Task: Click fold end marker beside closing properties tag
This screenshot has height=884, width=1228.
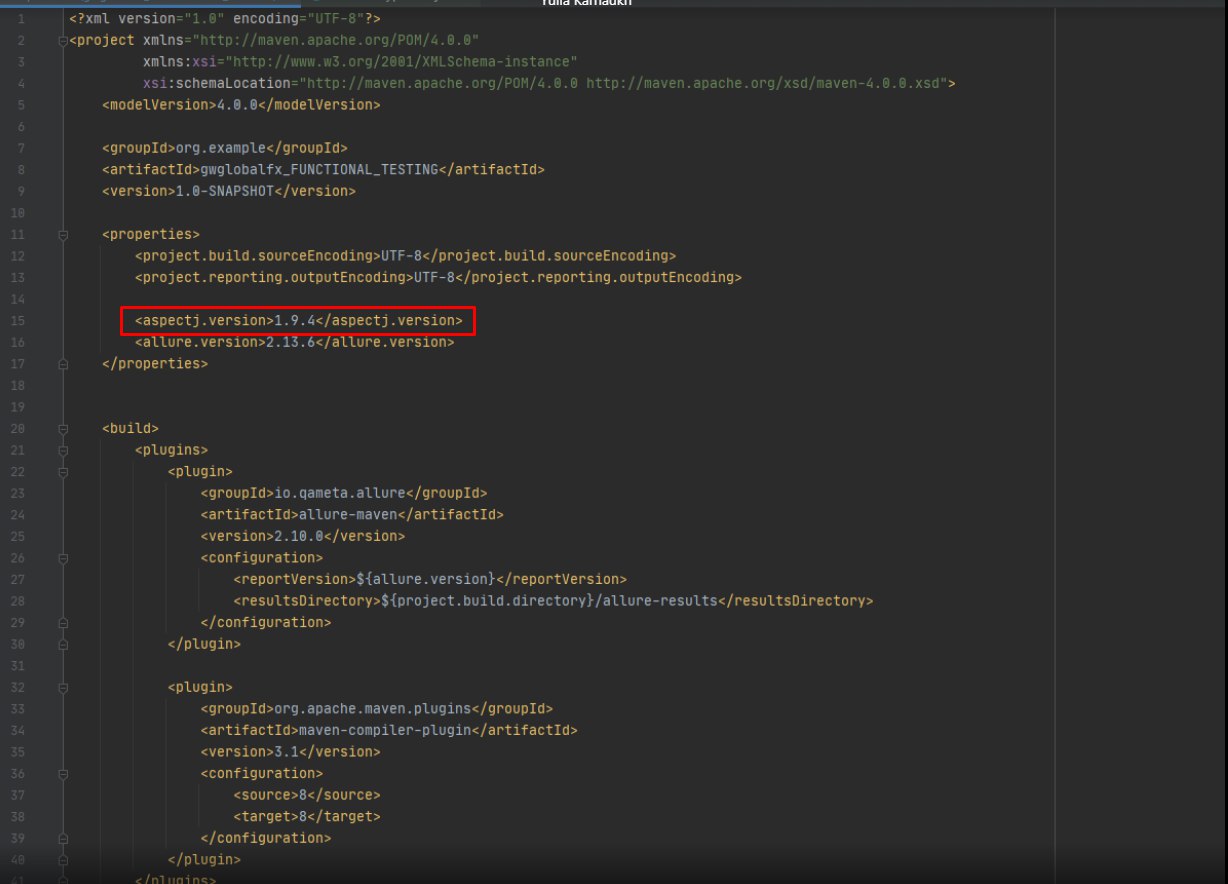Action: click(x=64, y=364)
